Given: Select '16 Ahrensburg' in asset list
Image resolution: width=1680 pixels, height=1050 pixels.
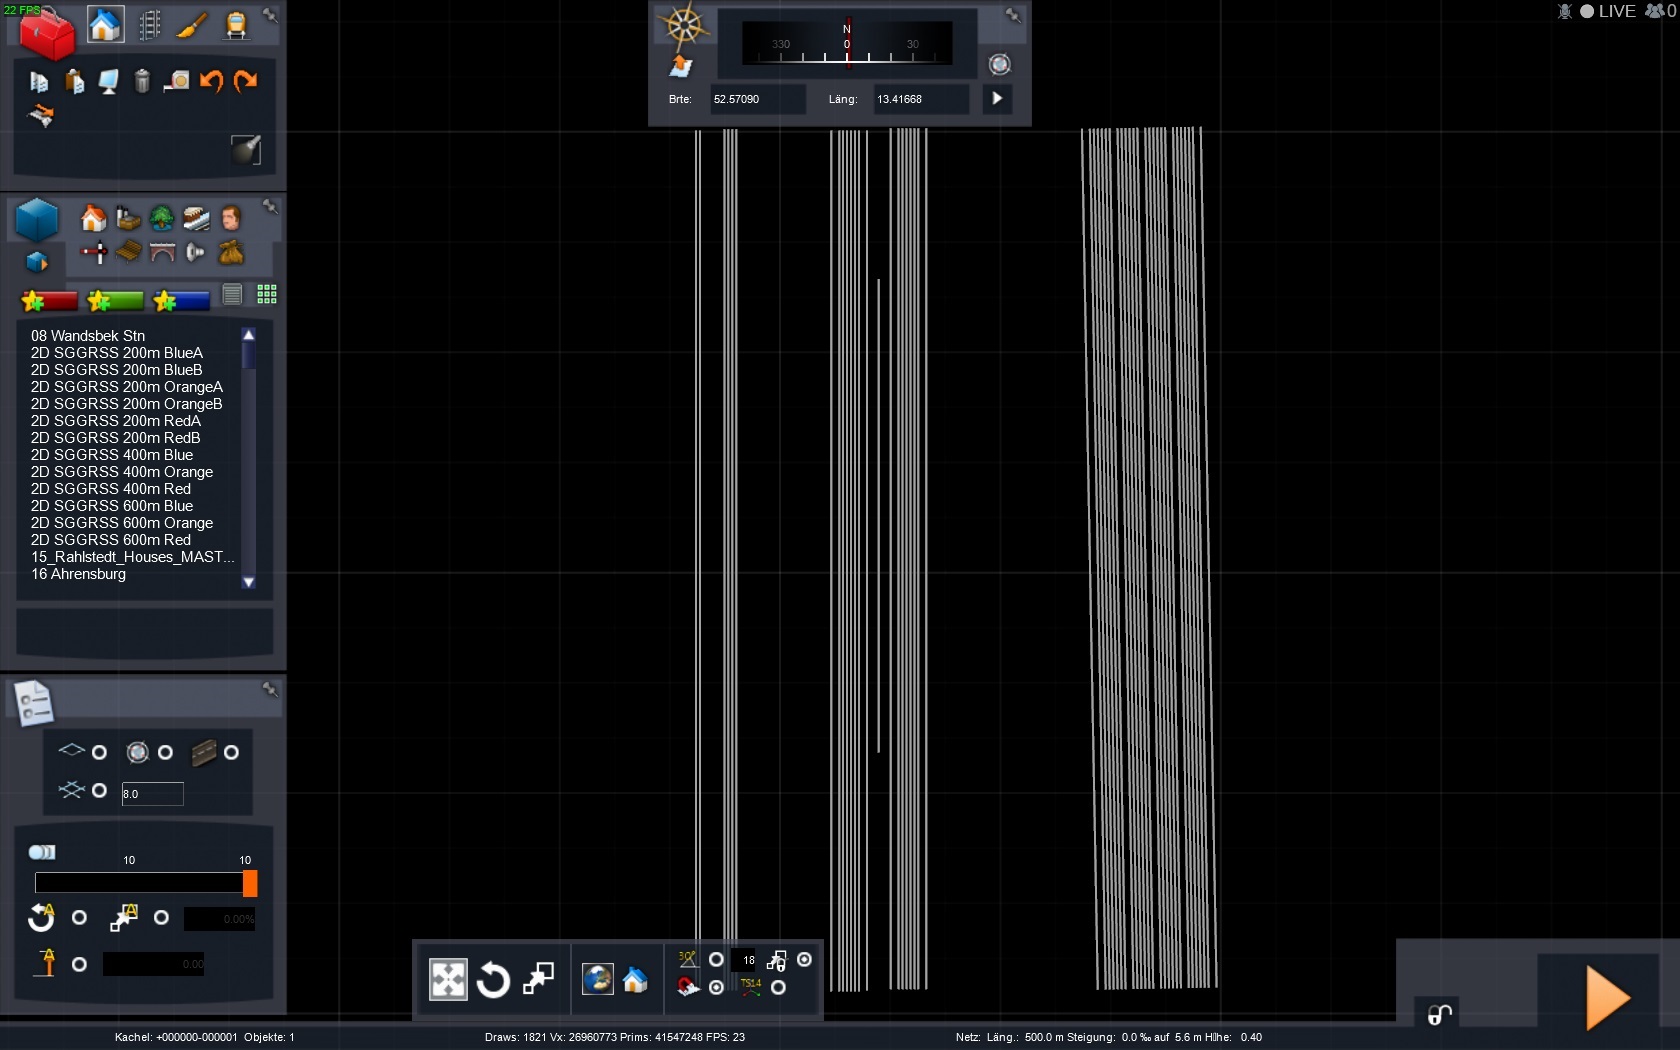Looking at the screenshot, I should click(x=79, y=574).
